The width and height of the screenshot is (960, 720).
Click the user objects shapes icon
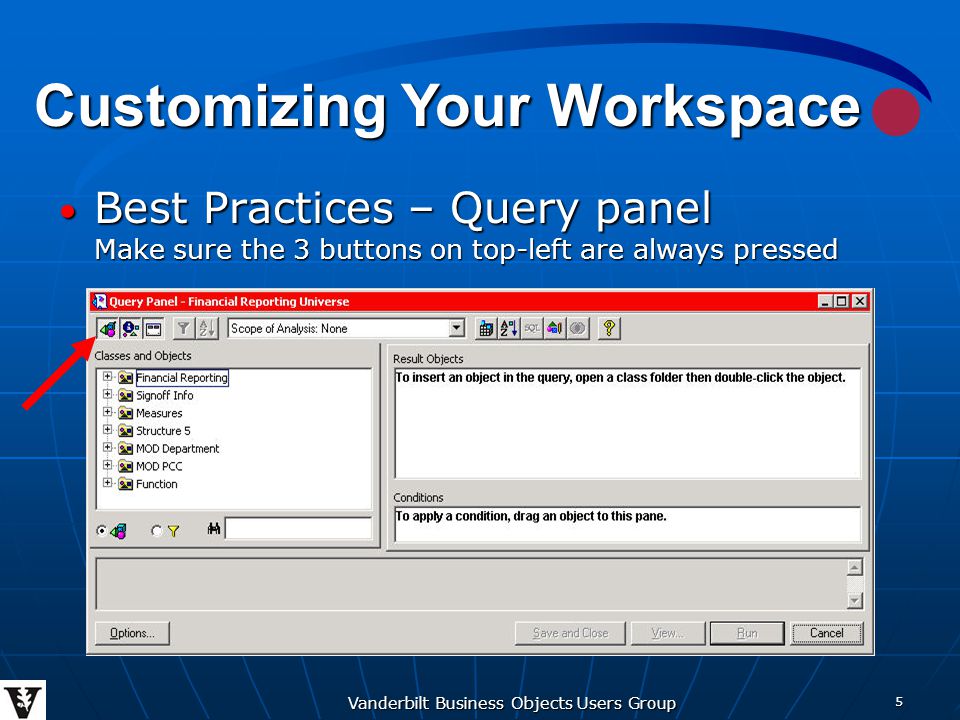pos(554,329)
